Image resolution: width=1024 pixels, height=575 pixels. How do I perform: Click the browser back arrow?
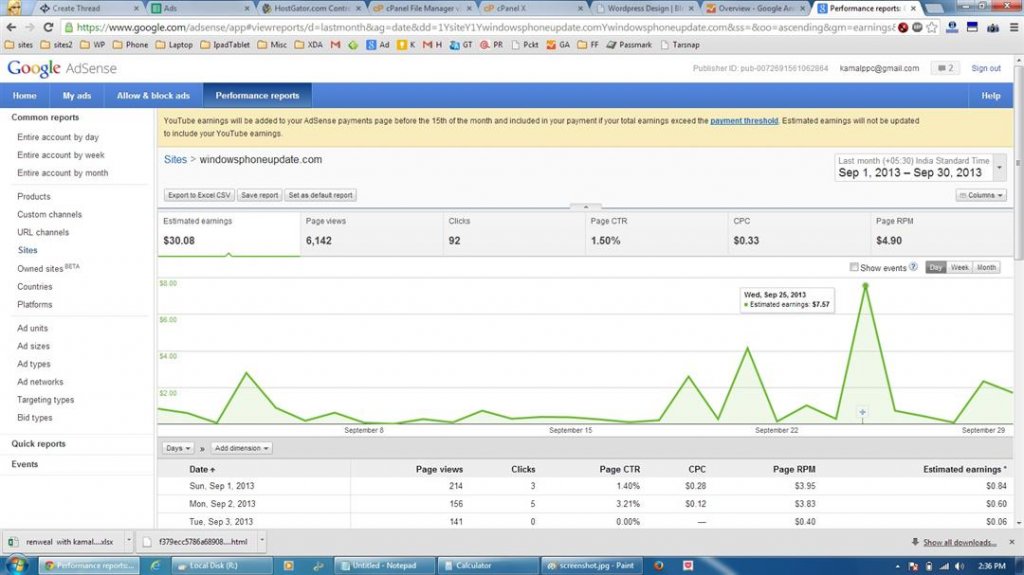(x=10, y=27)
